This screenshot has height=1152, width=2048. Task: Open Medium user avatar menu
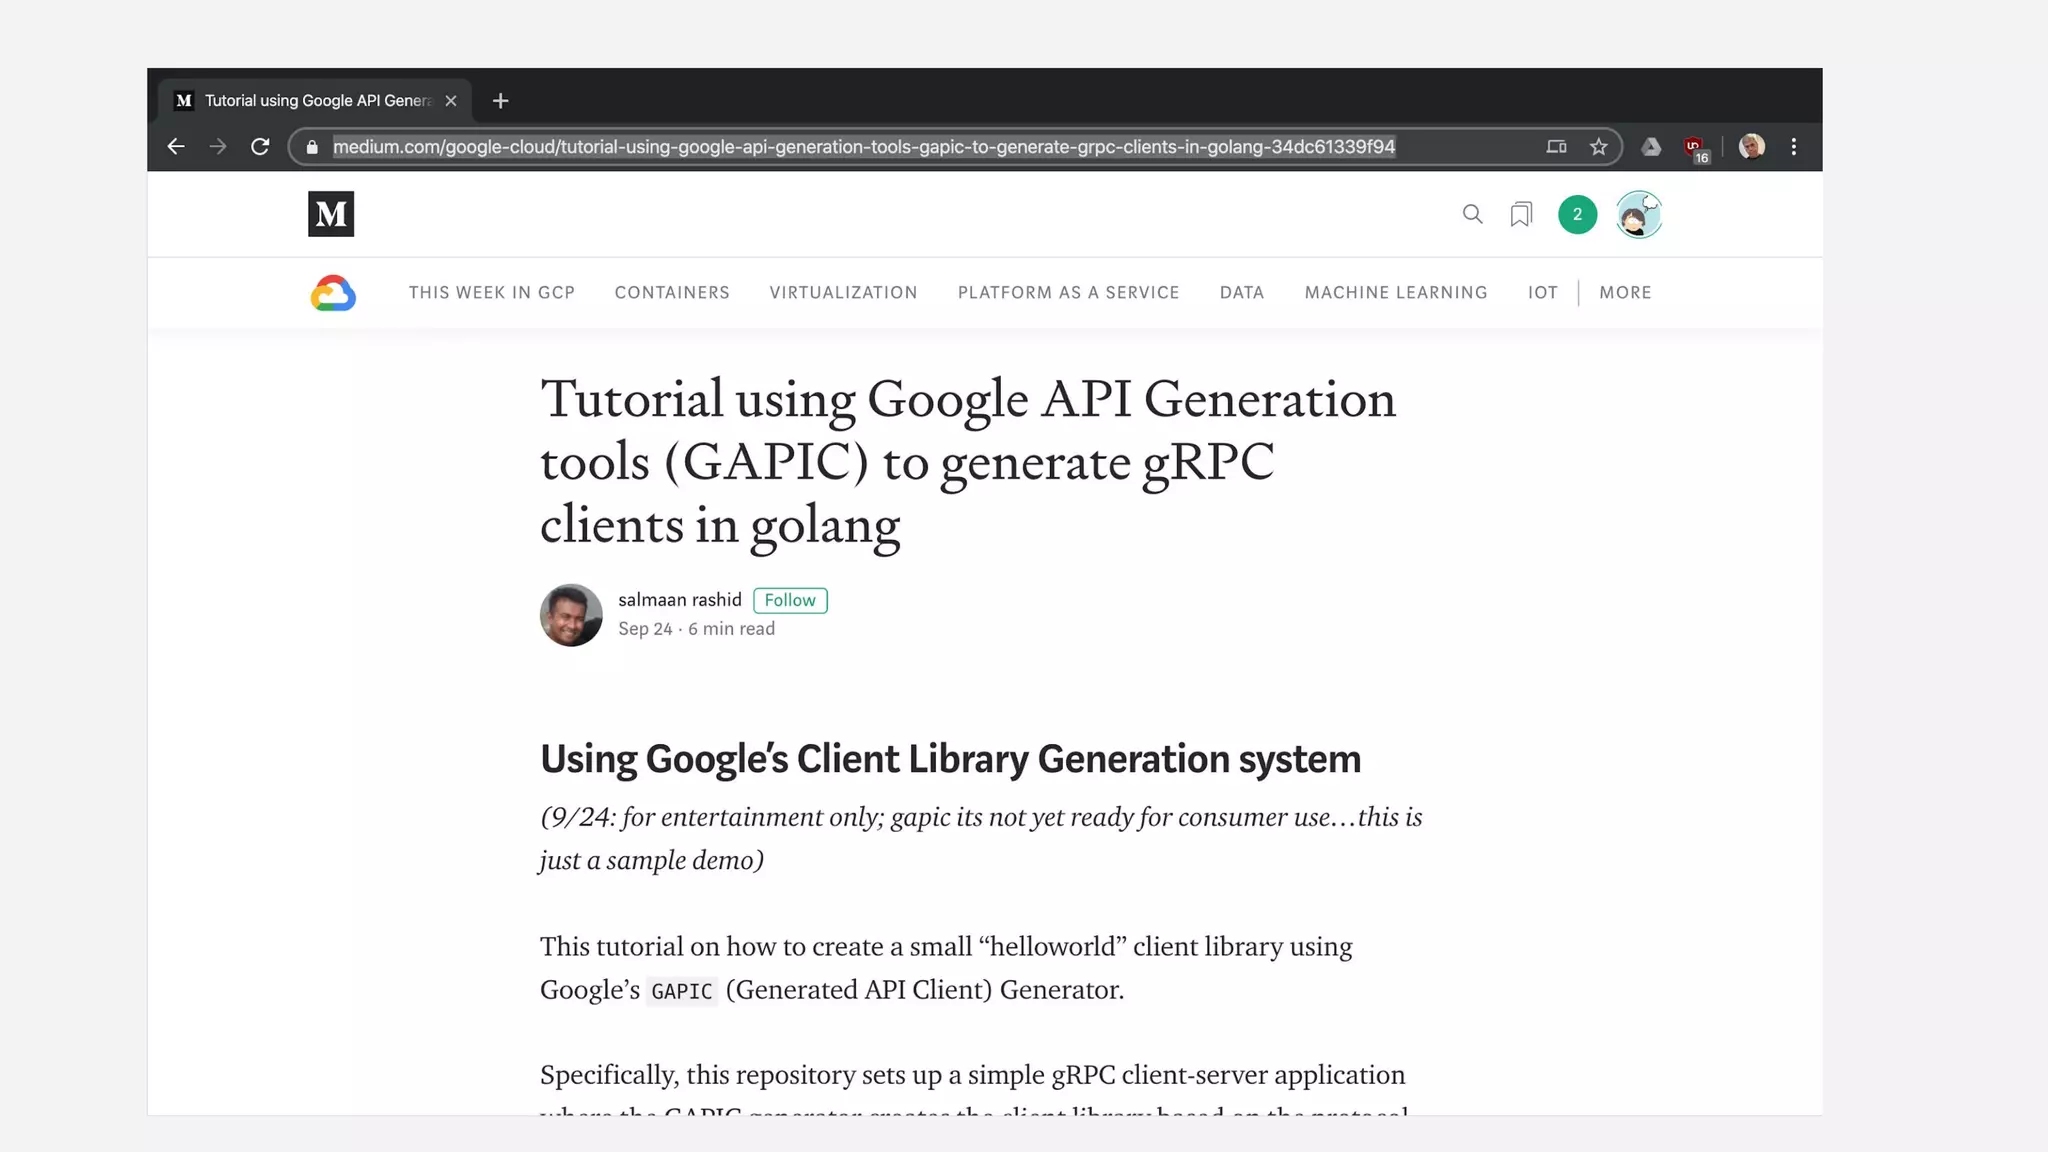[1638, 214]
